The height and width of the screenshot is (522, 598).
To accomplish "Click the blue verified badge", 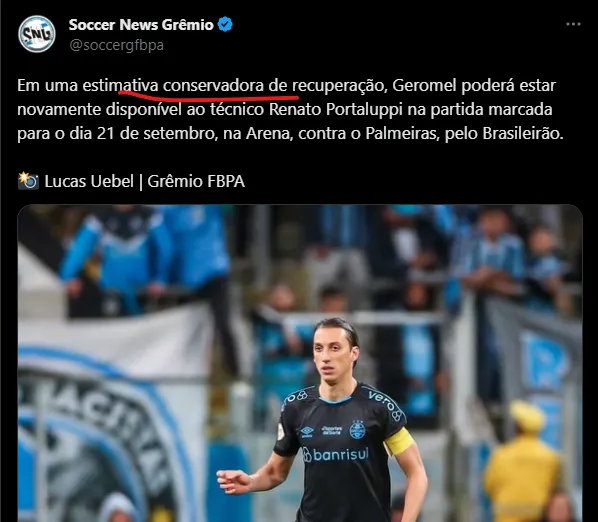I will tap(225, 24).
